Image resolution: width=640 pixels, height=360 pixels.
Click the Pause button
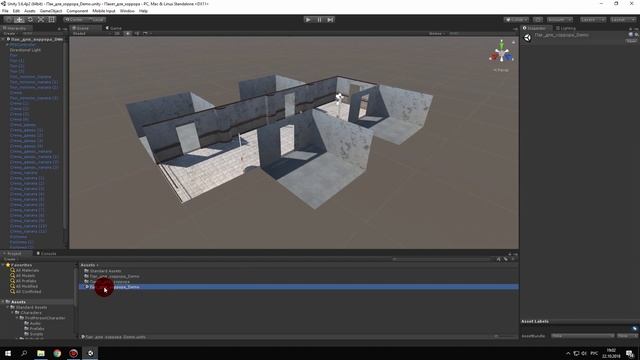(x=319, y=20)
